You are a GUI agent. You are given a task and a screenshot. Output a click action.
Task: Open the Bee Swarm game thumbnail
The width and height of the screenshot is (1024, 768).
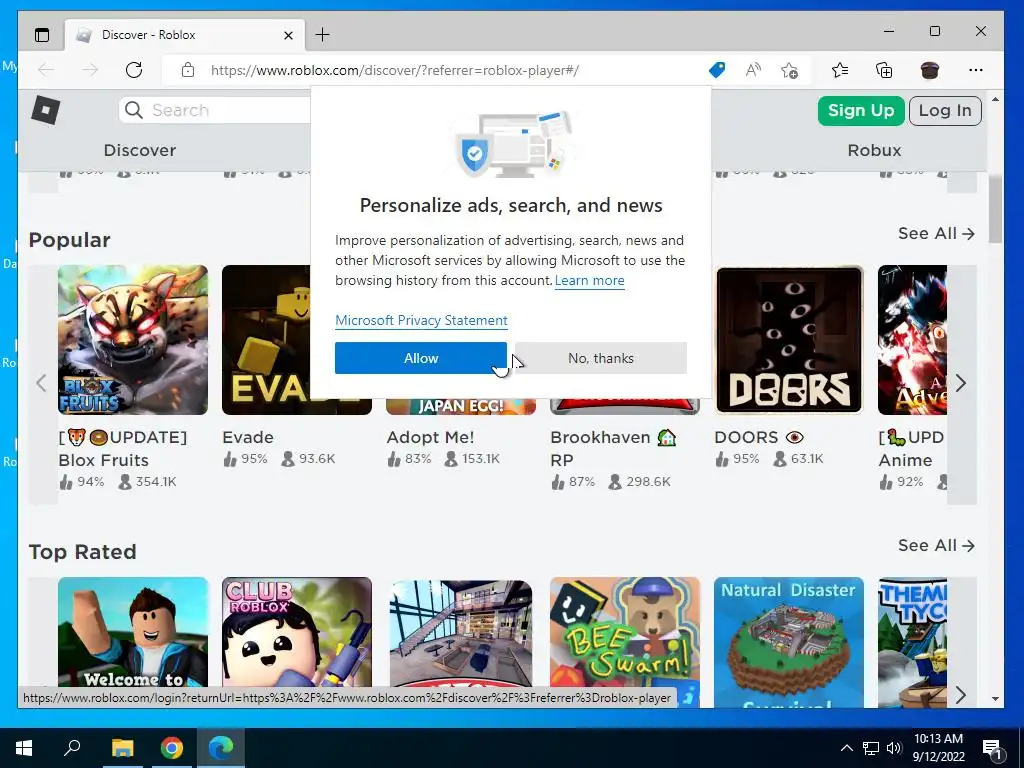(625, 632)
